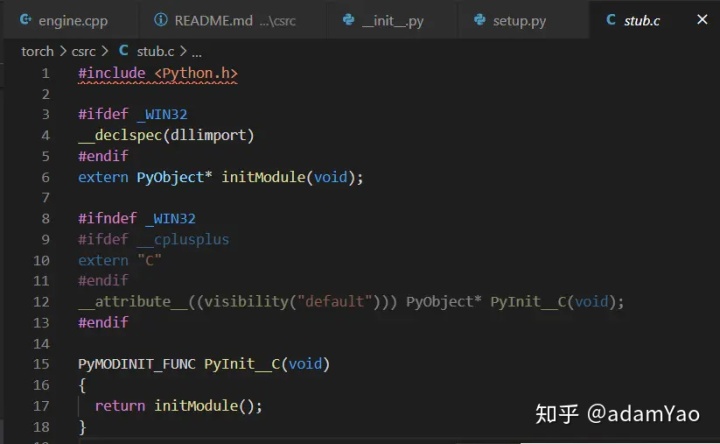720x444 pixels.
Task: Click the C icon on the stub.c tab
Action: tap(611, 20)
